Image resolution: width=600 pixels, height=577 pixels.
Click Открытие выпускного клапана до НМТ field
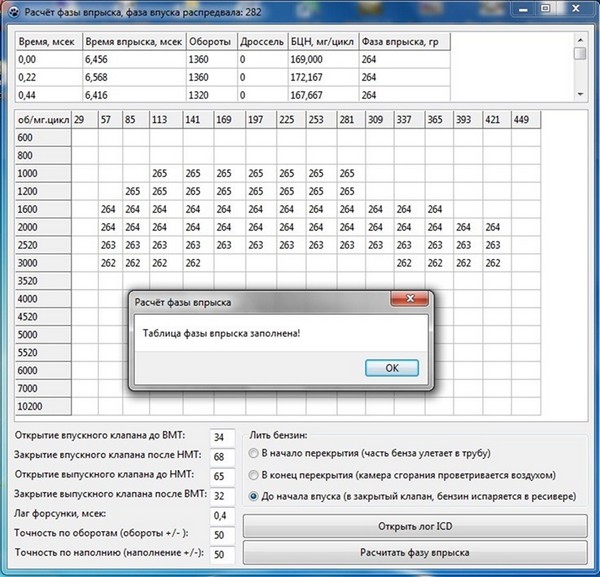click(x=222, y=476)
